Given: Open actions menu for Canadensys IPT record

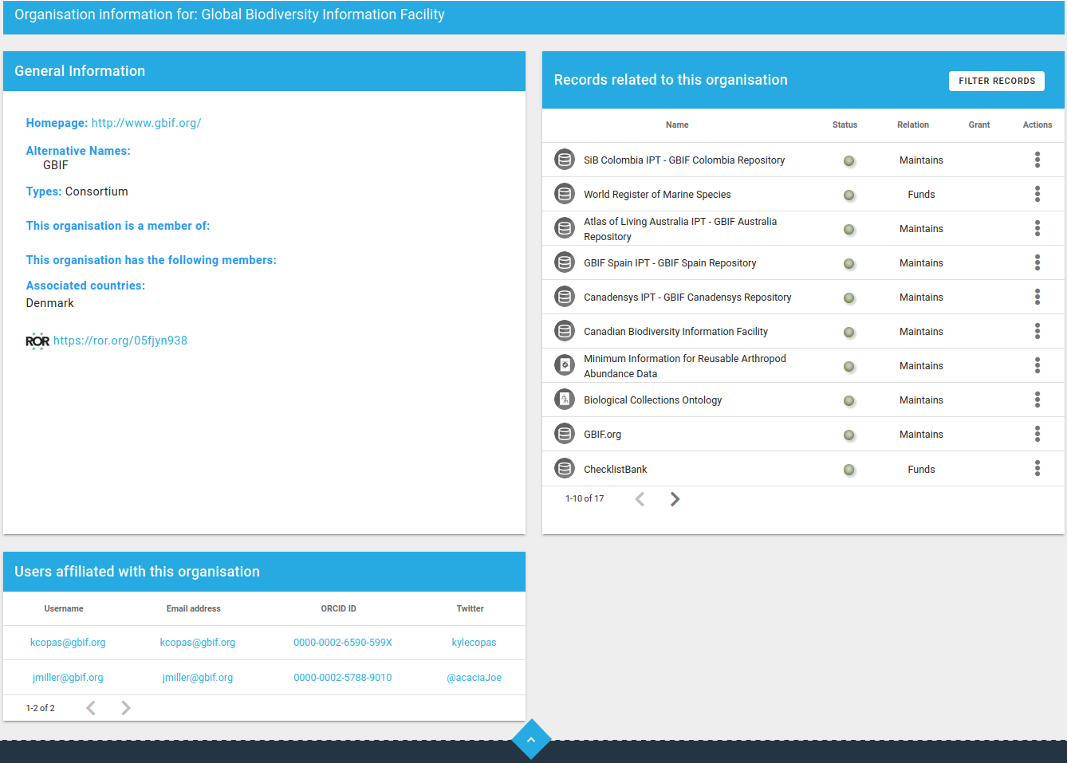Looking at the screenshot, I should 1037,297.
